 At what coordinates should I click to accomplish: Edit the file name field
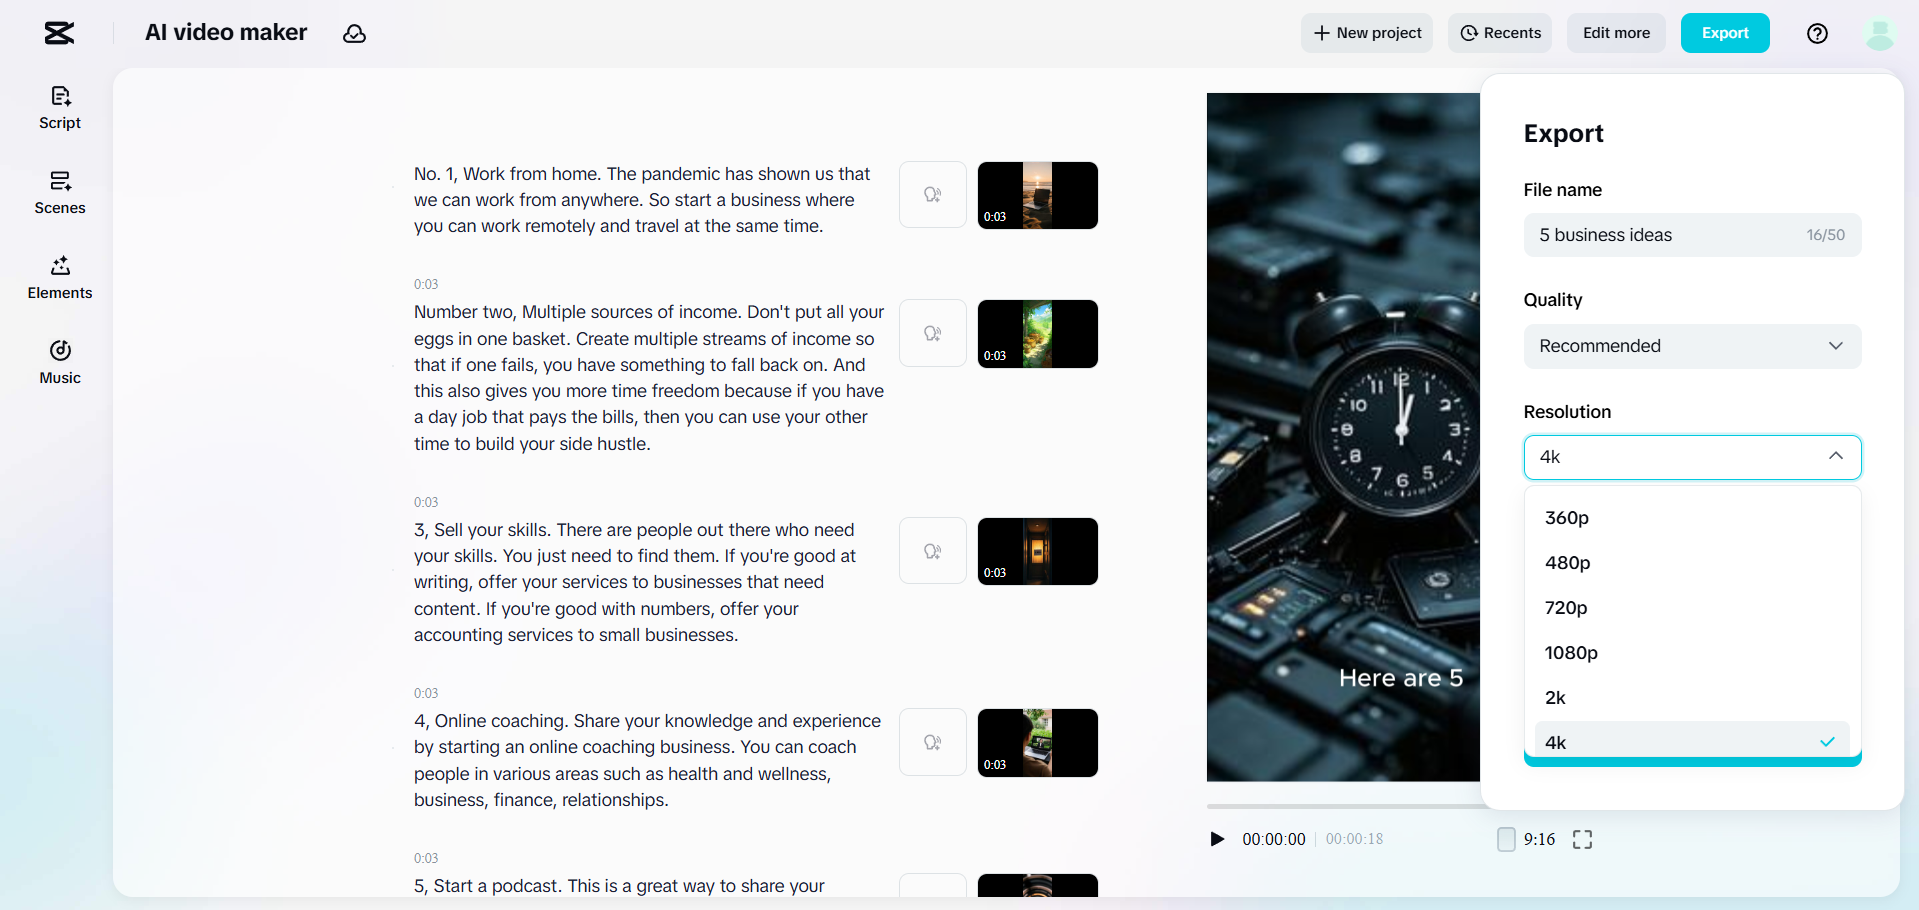pyautogui.click(x=1692, y=235)
